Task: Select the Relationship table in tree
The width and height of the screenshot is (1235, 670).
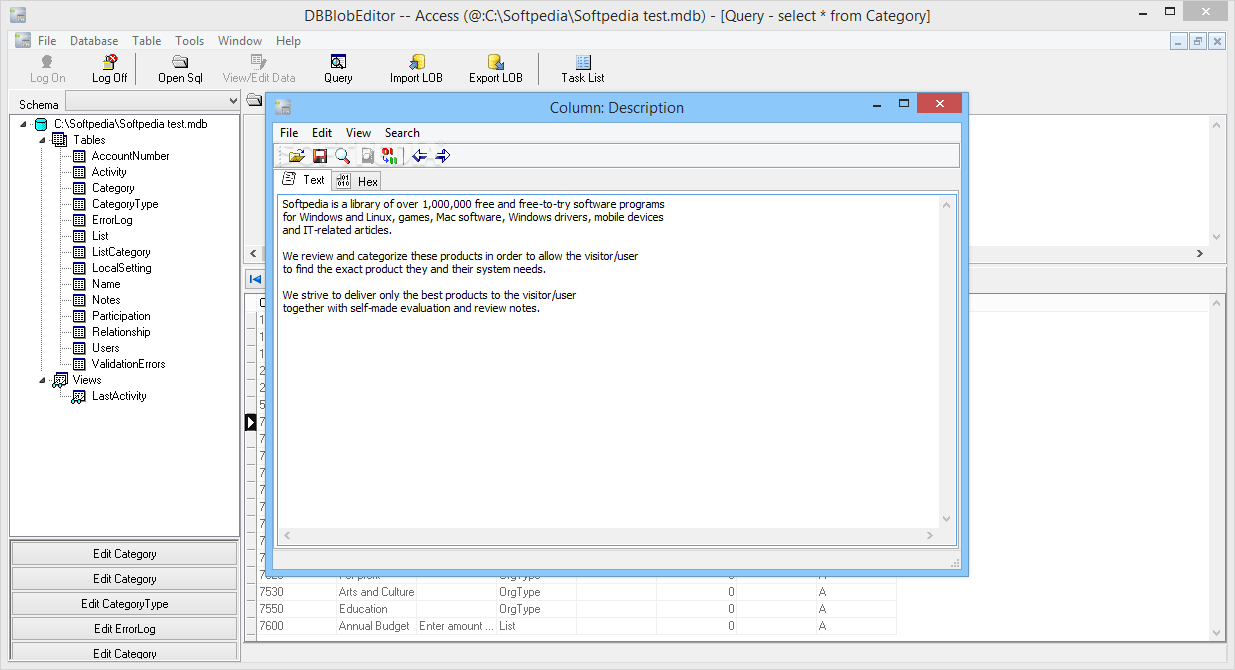Action: pos(121,332)
